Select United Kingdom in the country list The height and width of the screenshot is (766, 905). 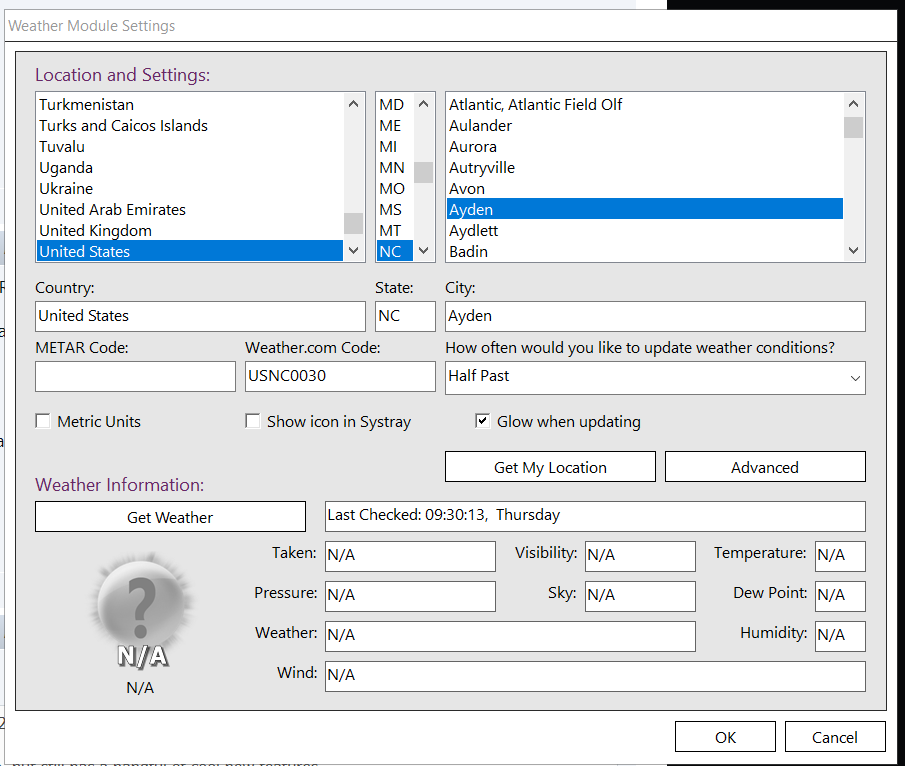pyautogui.click(x=95, y=231)
